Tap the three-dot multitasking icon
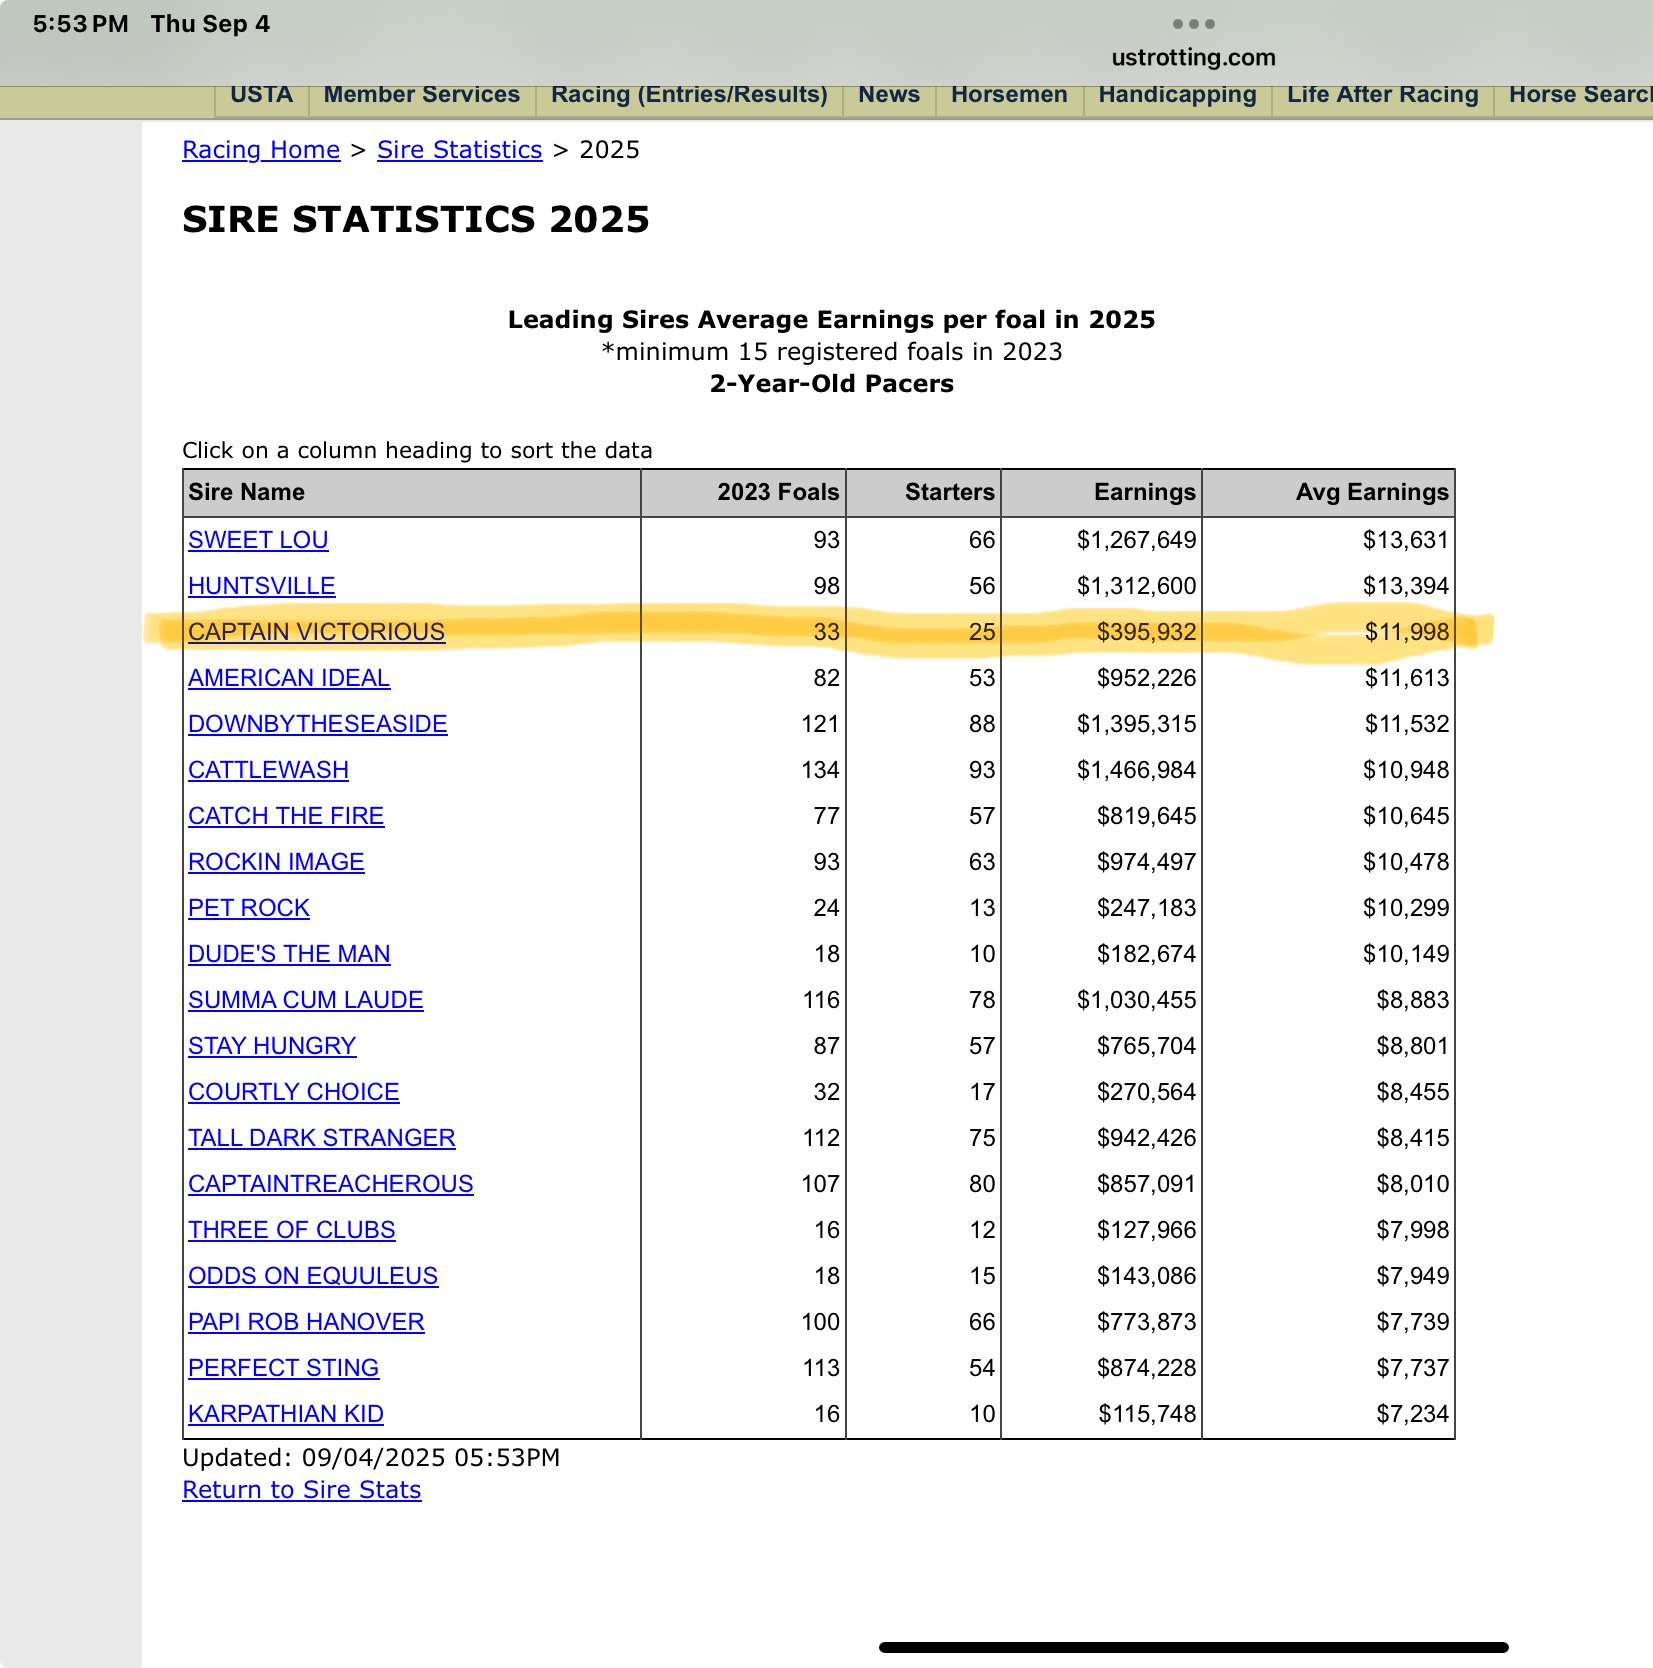Viewport: 1653px width, 1668px height. pyautogui.click(x=1193, y=24)
